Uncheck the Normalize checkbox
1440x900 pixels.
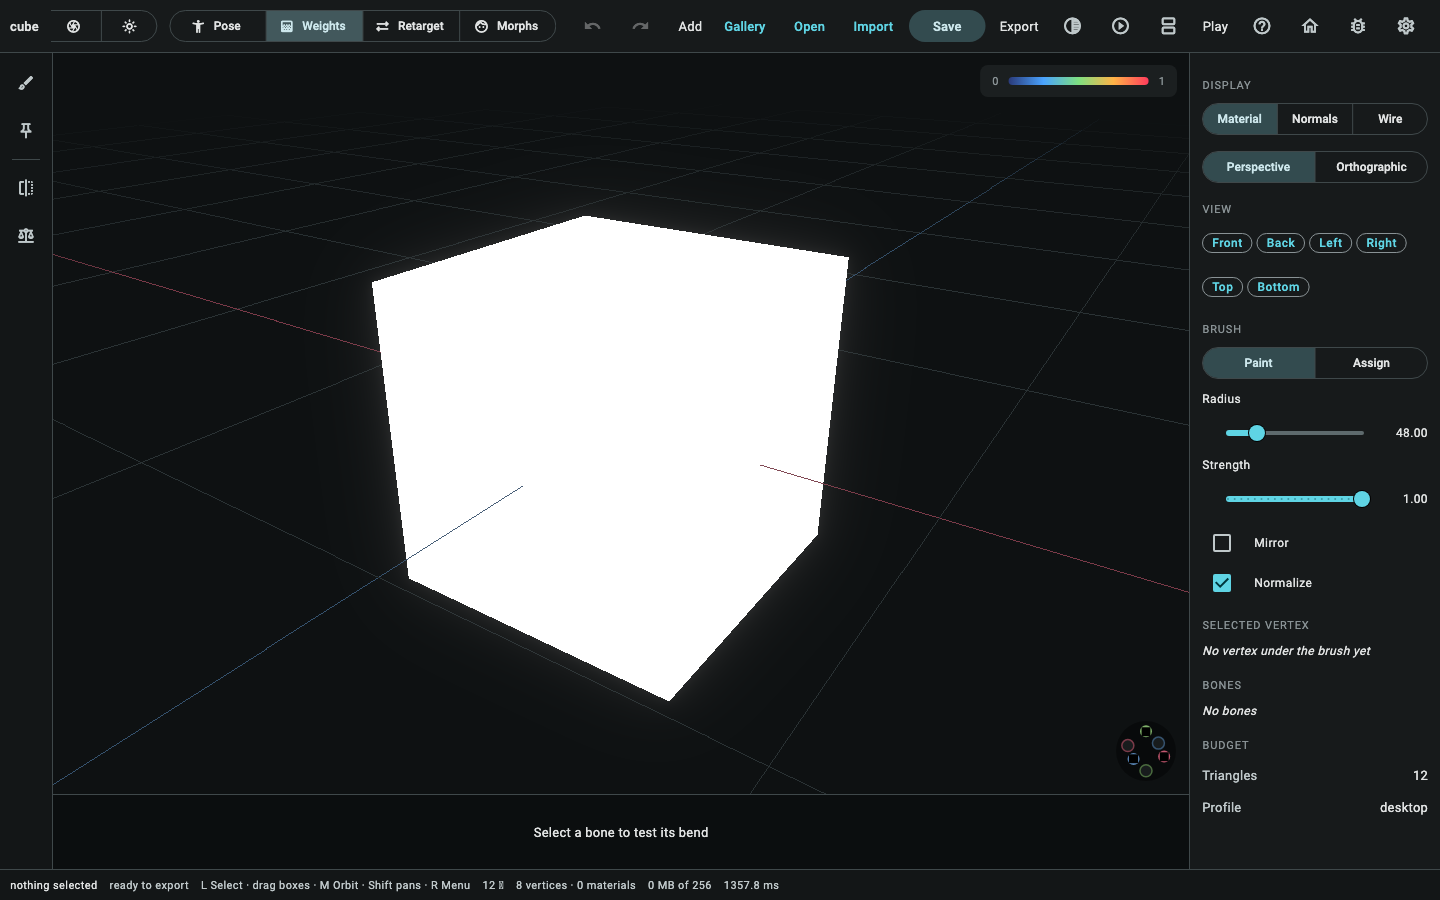click(x=1222, y=583)
